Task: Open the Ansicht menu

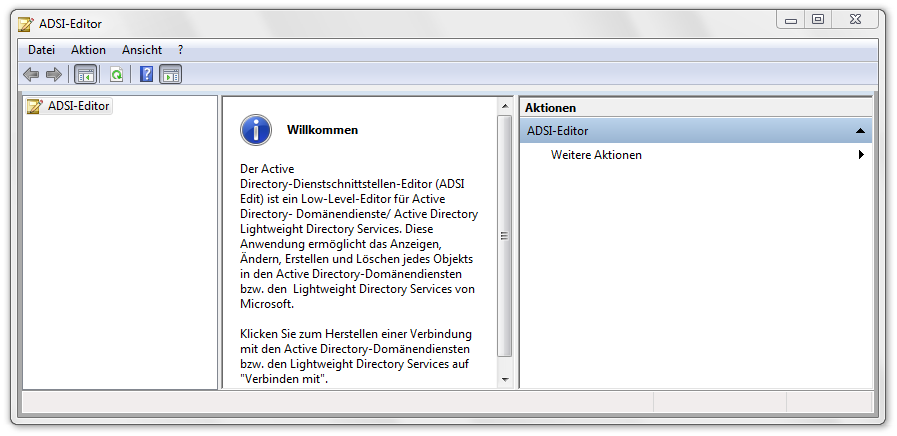Action: click(142, 49)
